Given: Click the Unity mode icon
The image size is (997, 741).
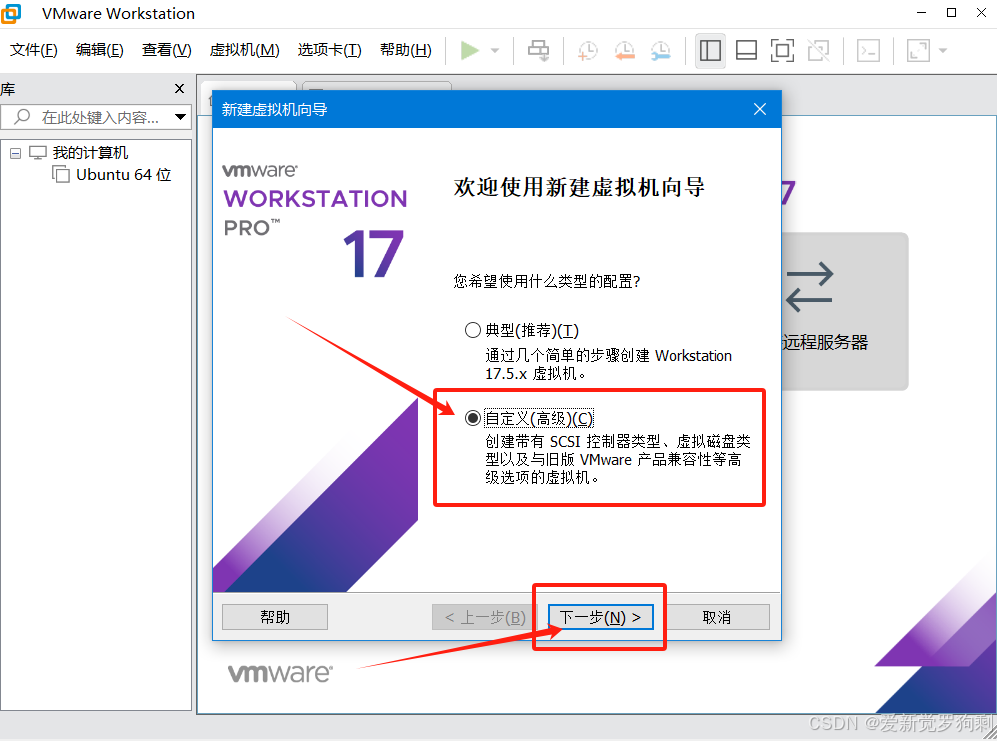Looking at the screenshot, I should pyautogui.click(x=818, y=50).
